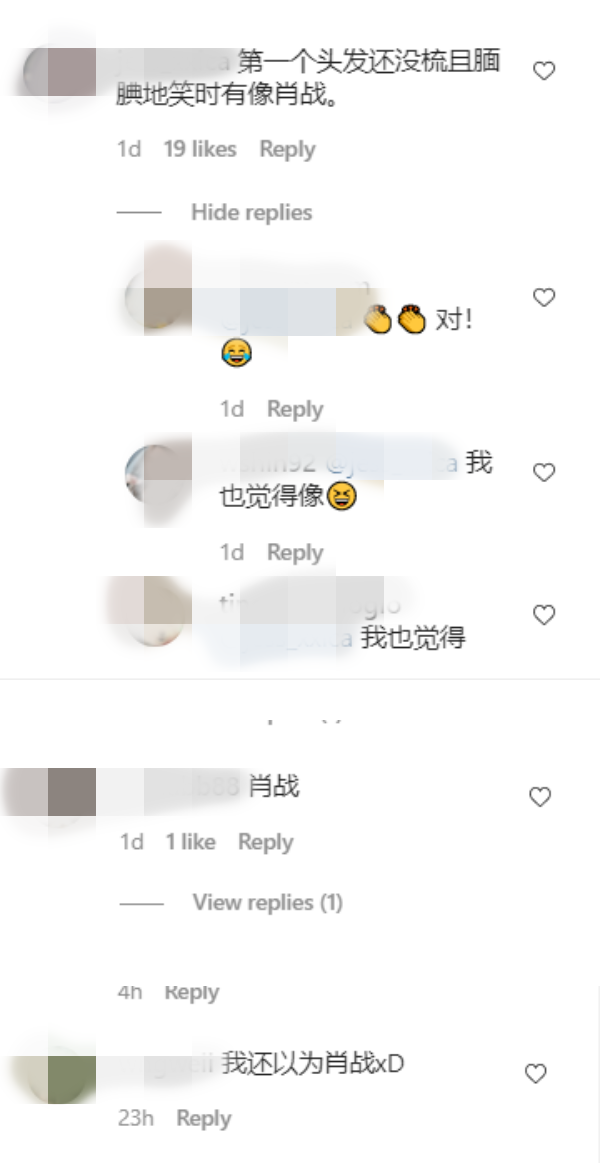Reply to the top comment with 19 likes
600x1163 pixels.
point(288,149)
